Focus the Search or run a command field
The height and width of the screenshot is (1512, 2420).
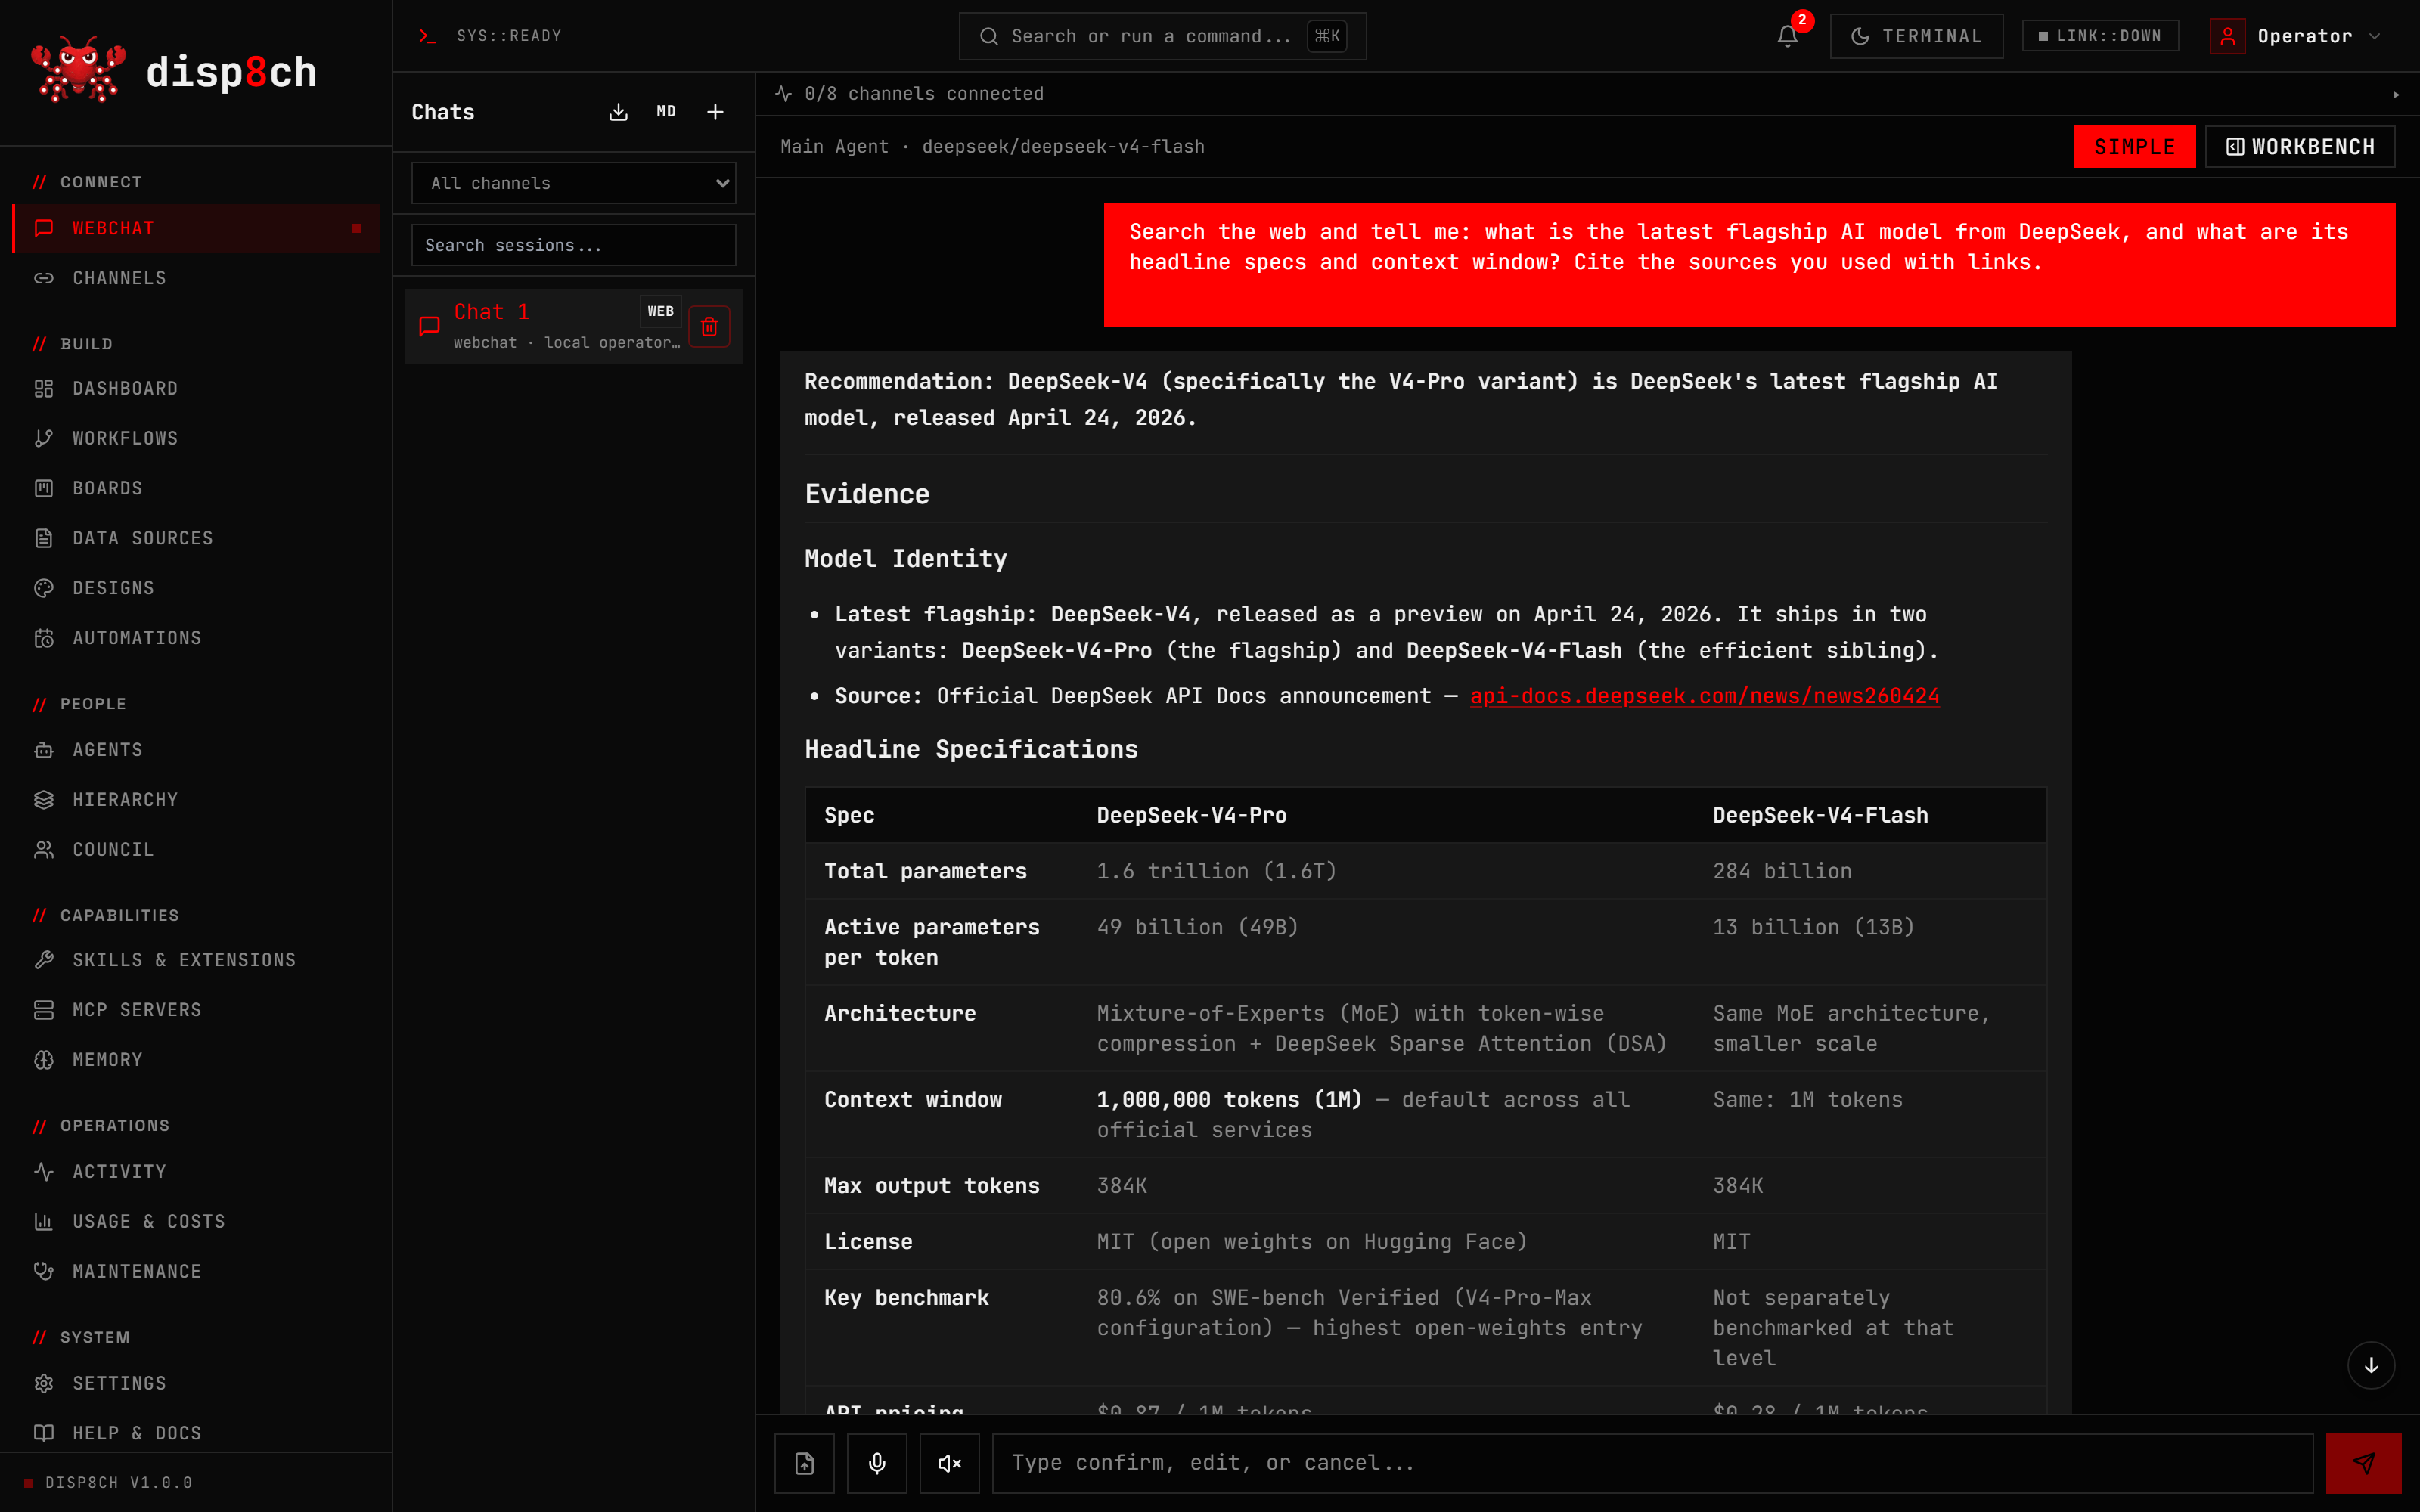click(1162, 36)
